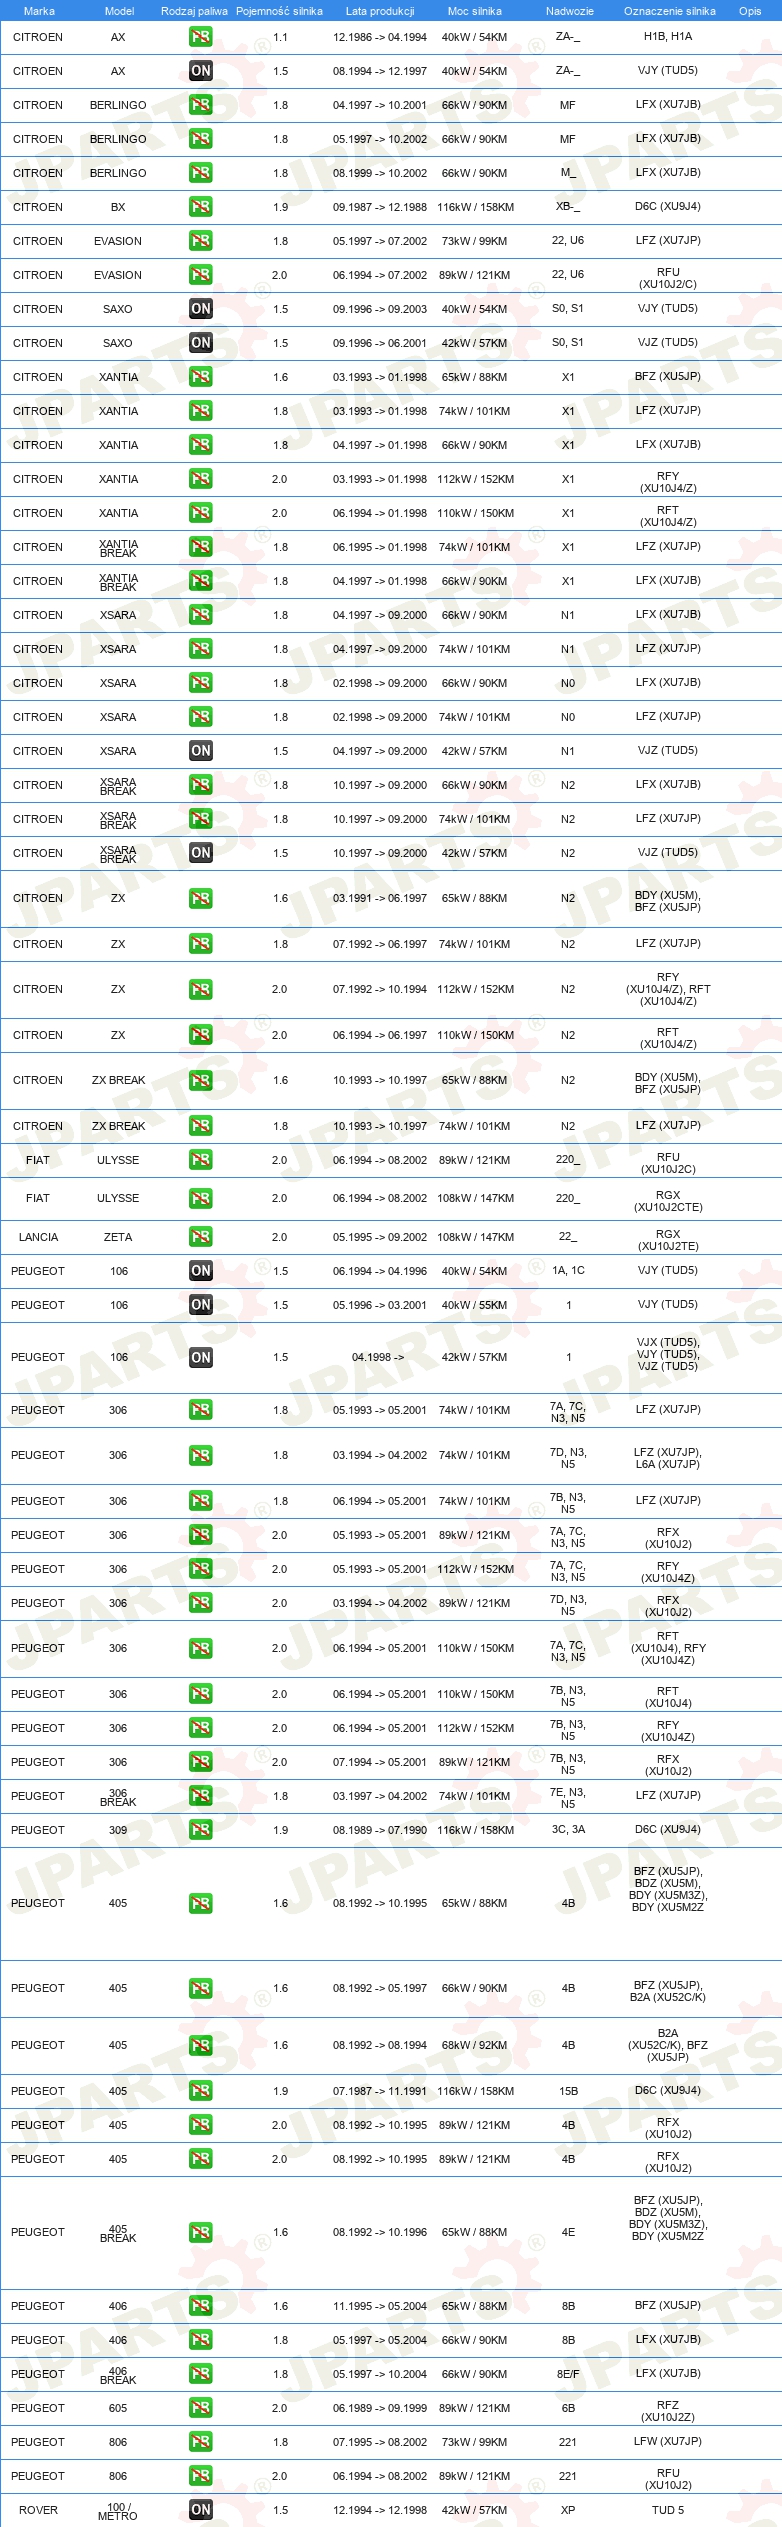Click the PB fuel icon in the Peugeot 309 row
Image resolution: width=782 pixels, height=2527 pixels.
coord(200,1830)
